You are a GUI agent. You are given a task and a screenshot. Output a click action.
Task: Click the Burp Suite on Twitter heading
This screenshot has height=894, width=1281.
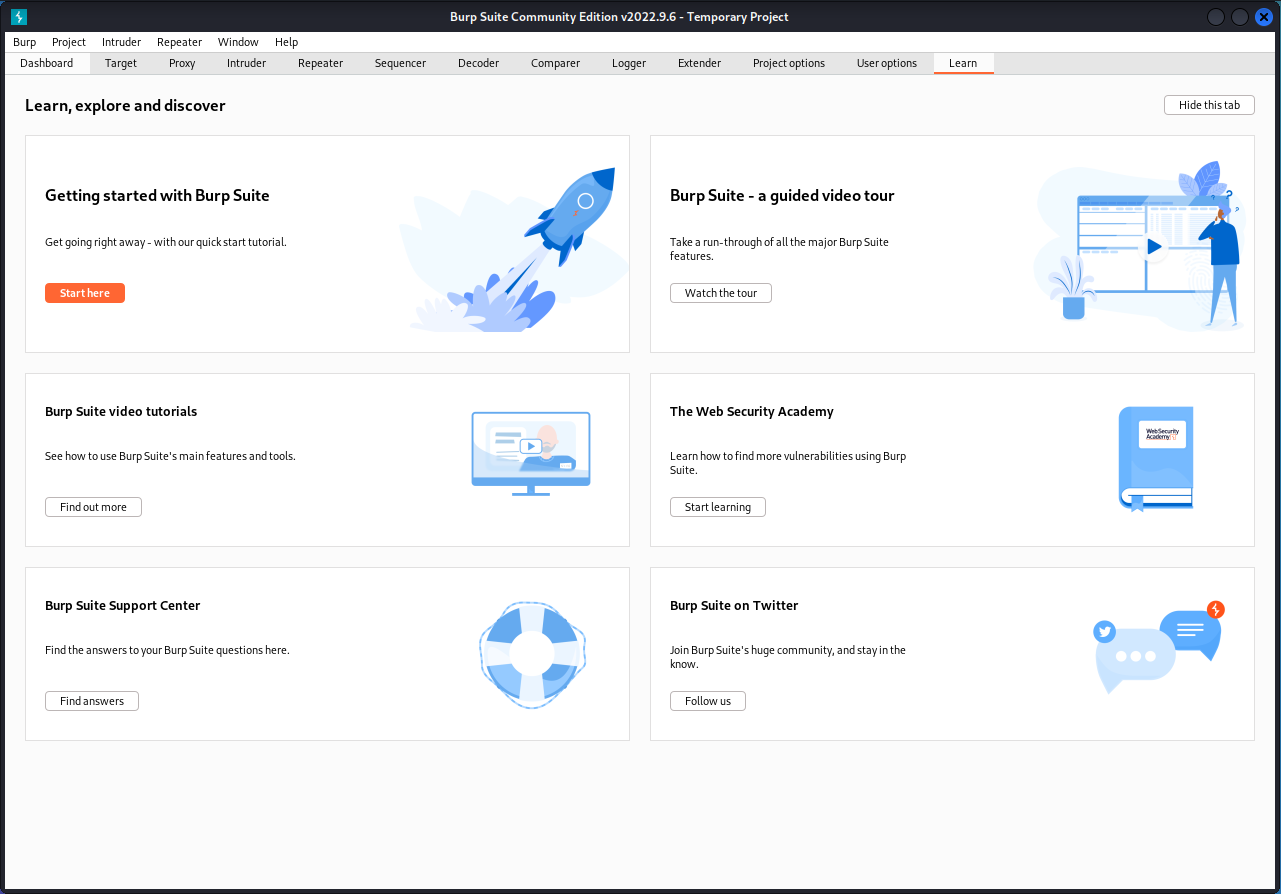pos(734,605)
